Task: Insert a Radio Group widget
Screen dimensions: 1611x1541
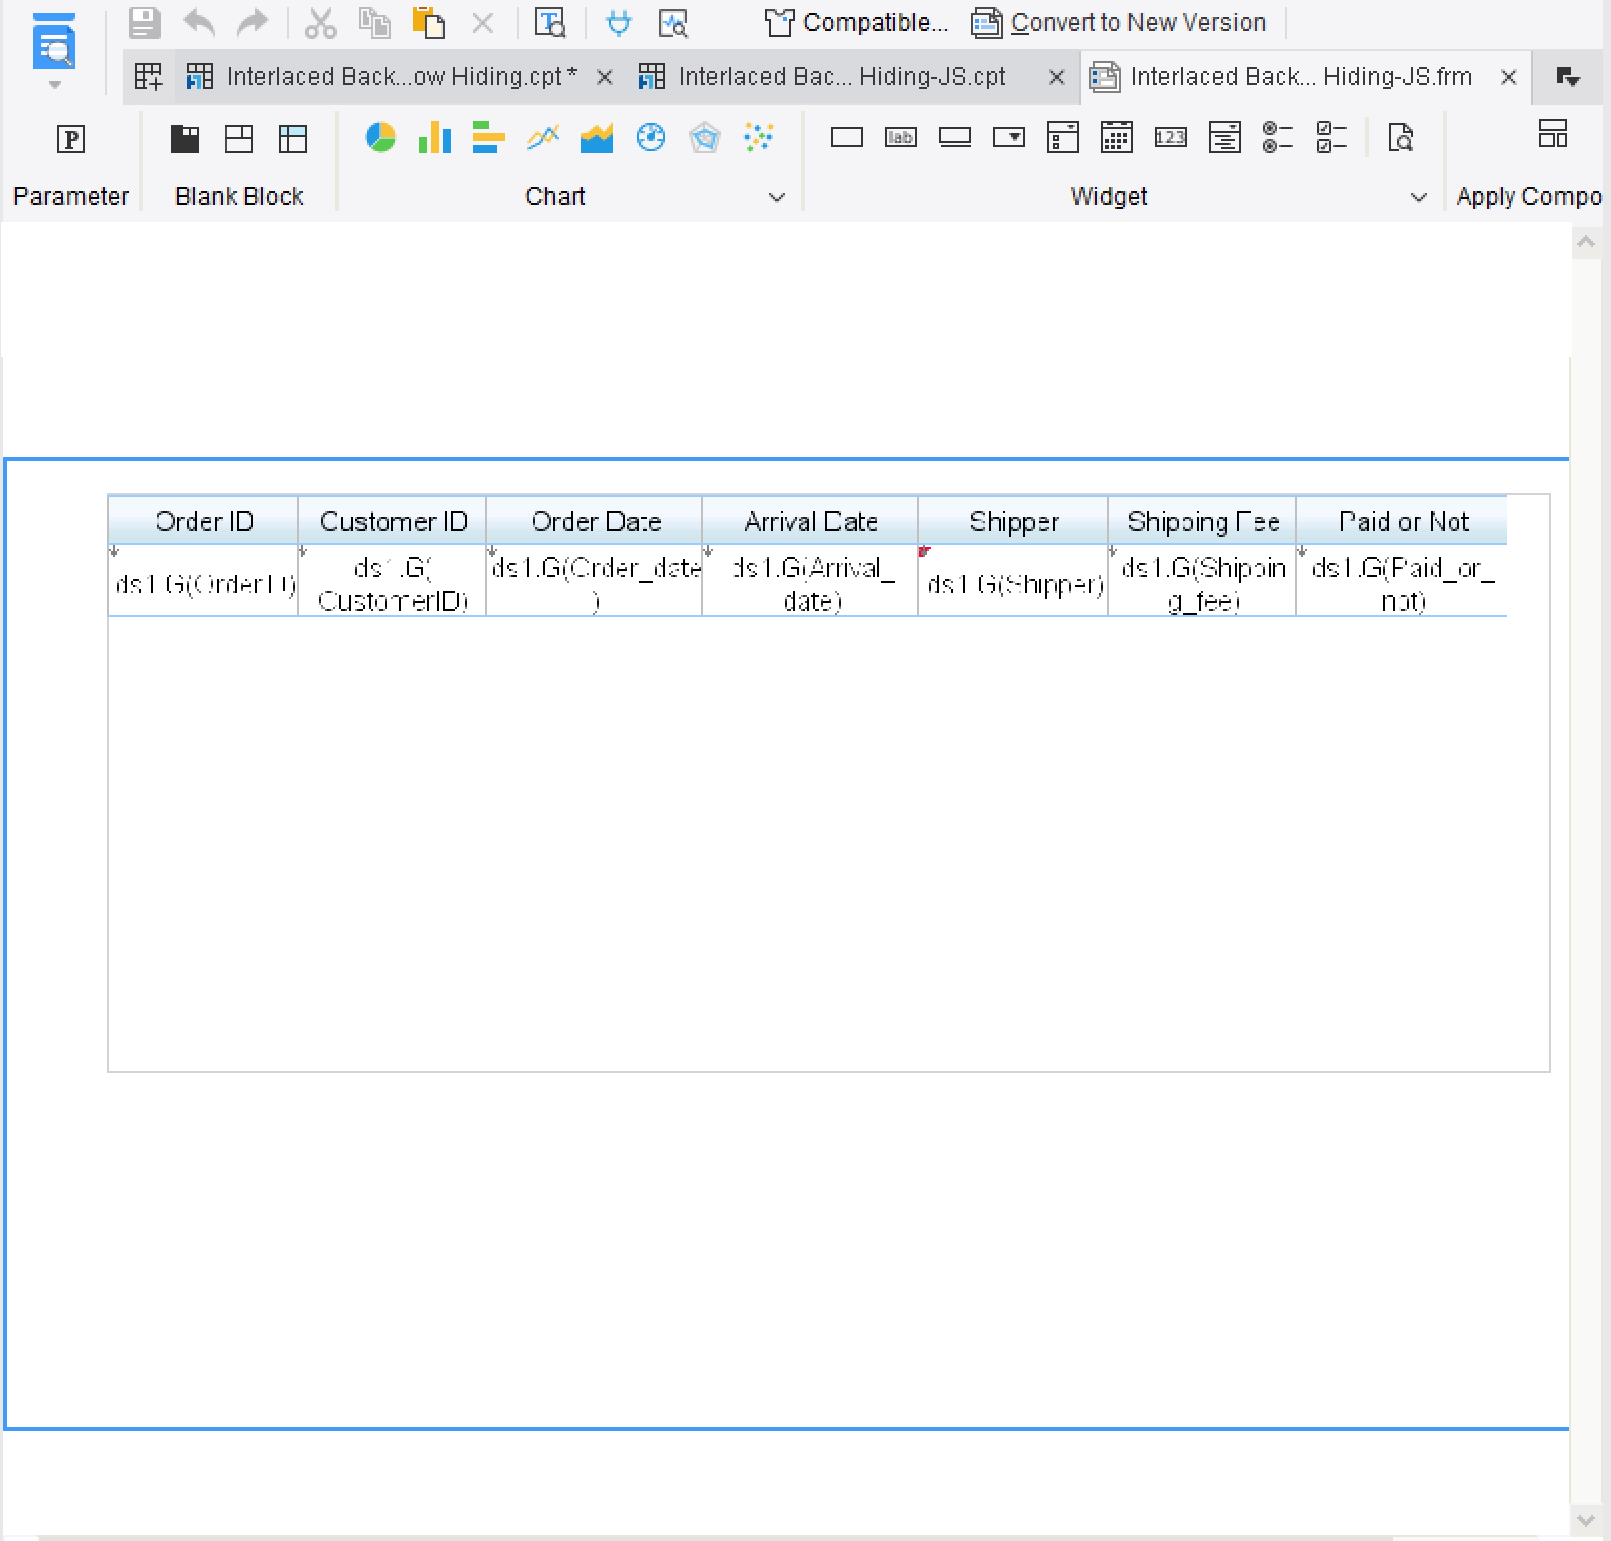Action: (x=1278, y=138)
